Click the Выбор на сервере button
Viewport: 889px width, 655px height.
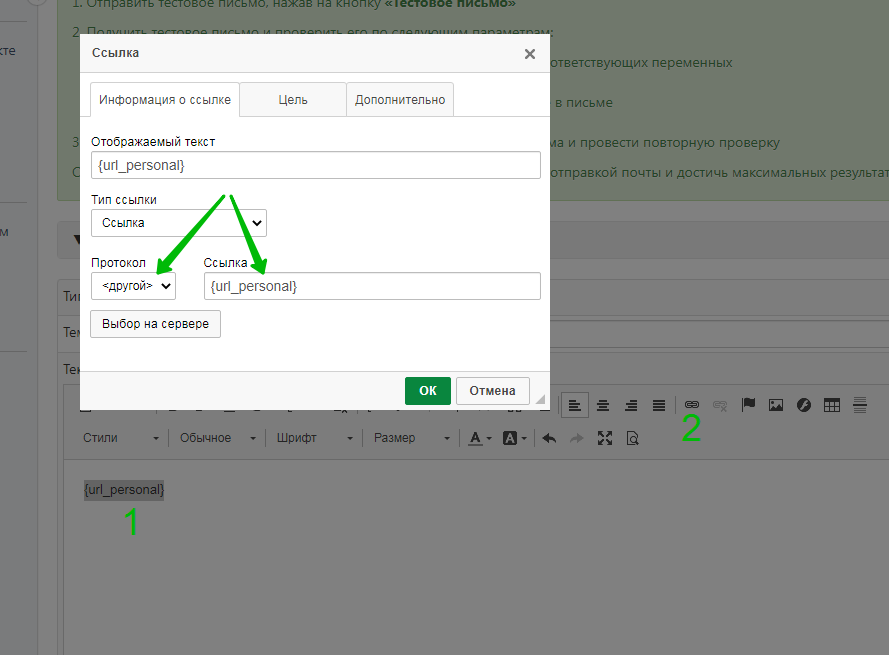(x=155, y=324)
